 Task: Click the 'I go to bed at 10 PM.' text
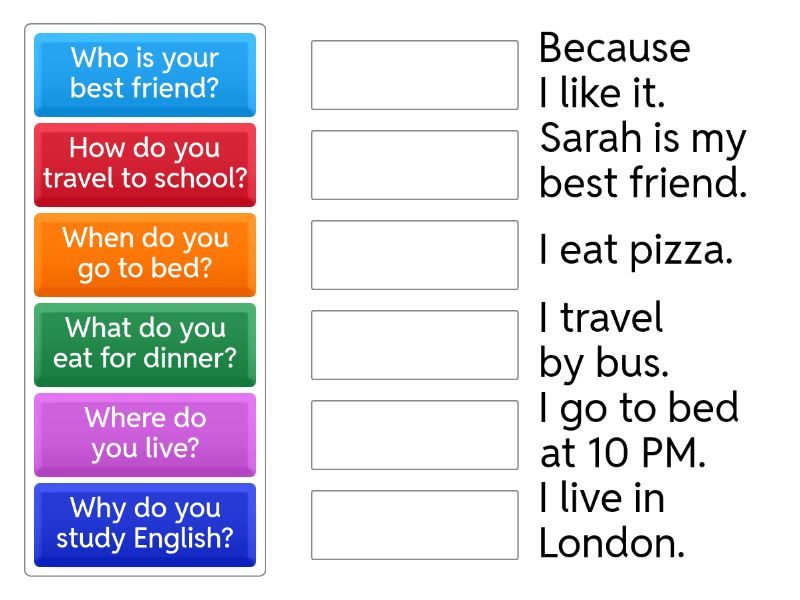[638, 431]
